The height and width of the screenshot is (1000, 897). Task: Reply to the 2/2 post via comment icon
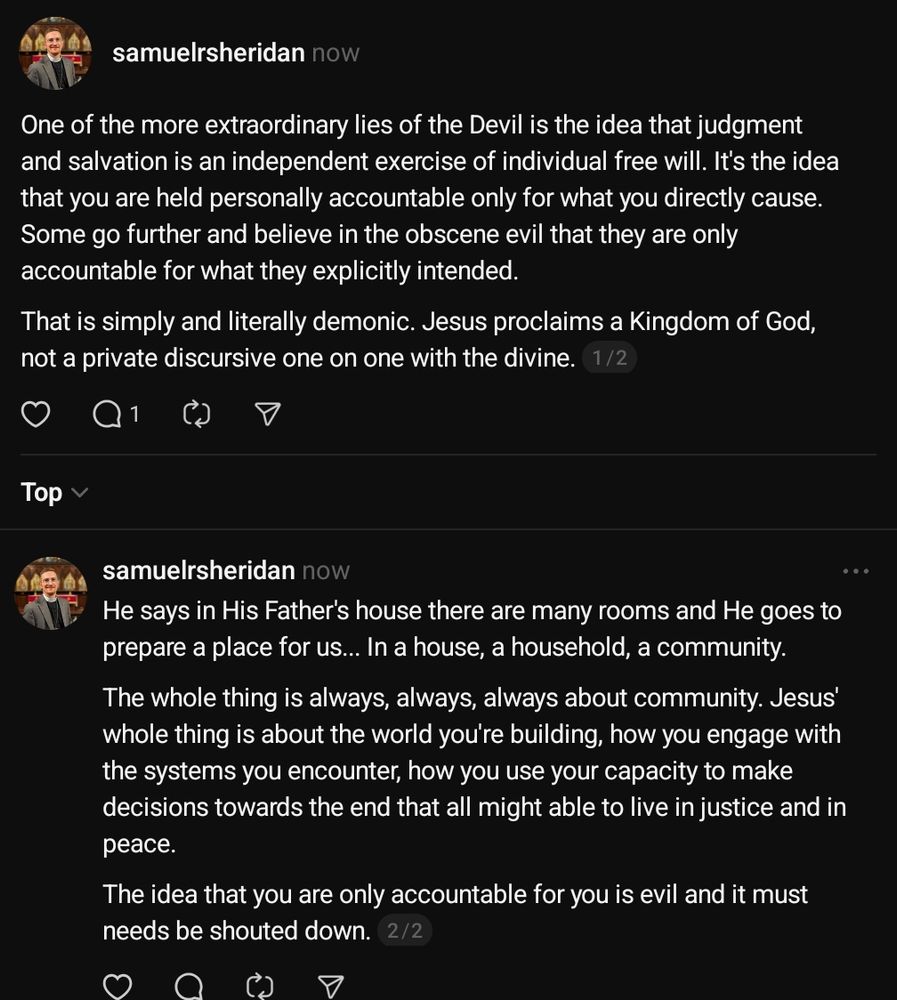[189, 987]
